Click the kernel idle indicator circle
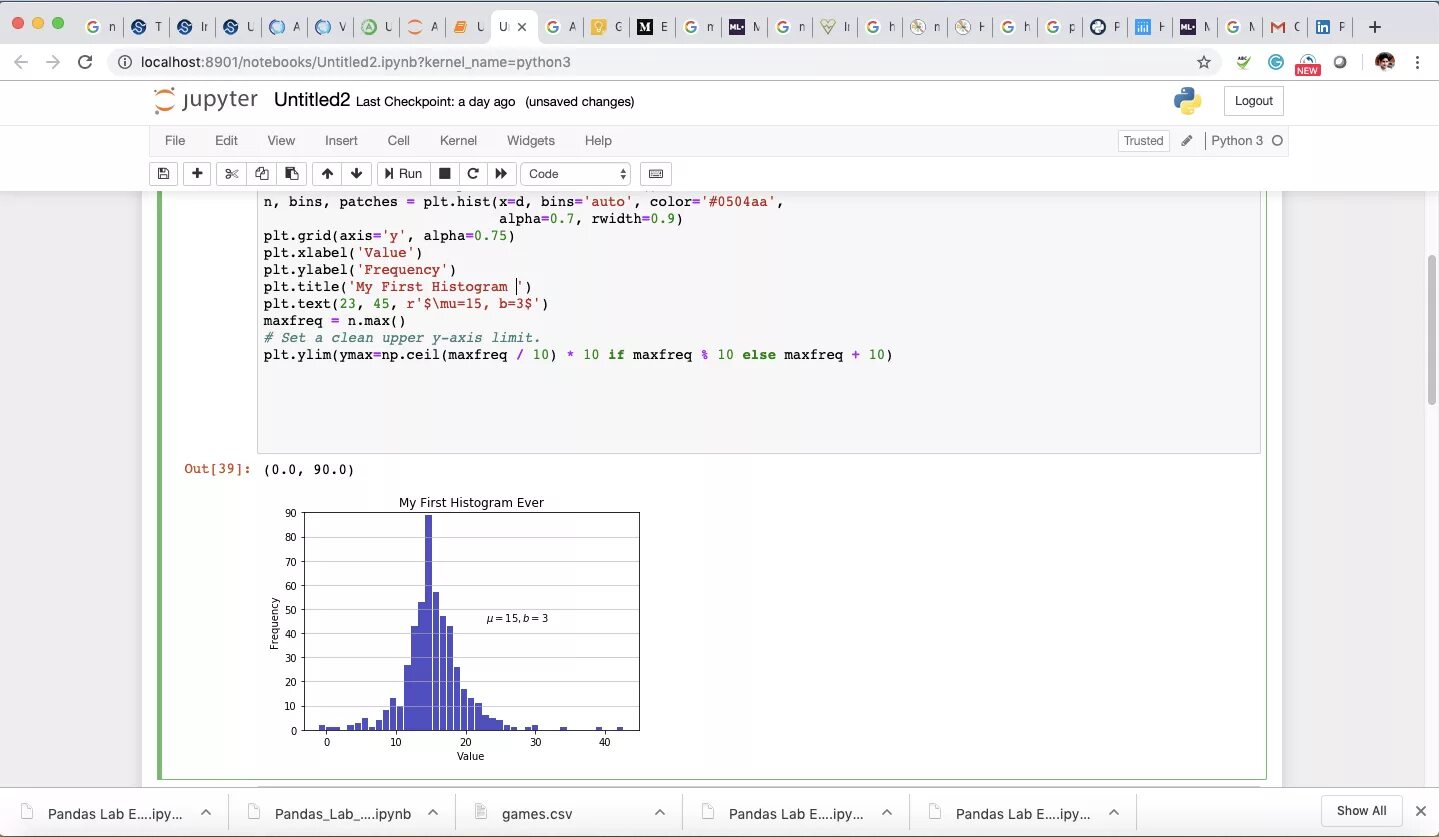 click(x=1277, y=141)
